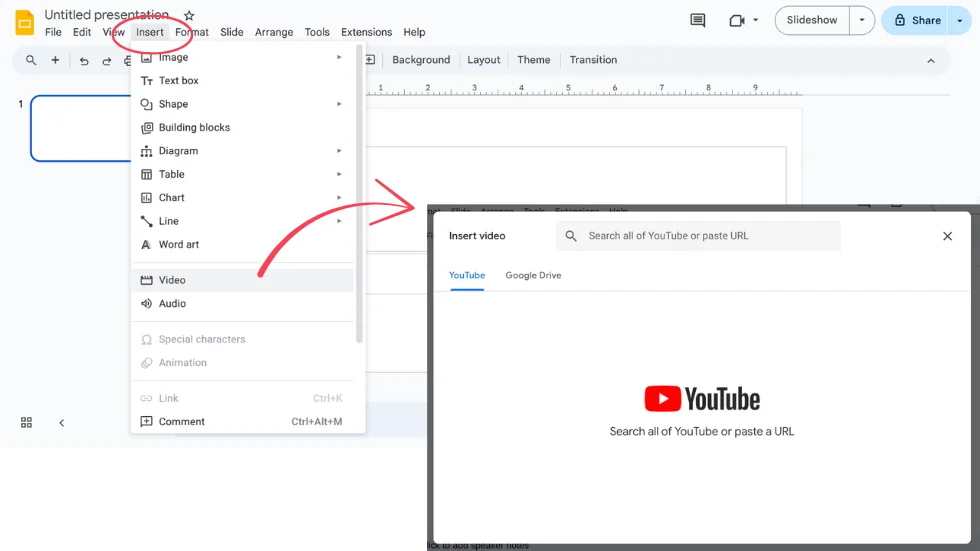Click the Special characters menu item
Image resolution: width=980 pixels, height=551 pixels.
(x=242, y=339)
